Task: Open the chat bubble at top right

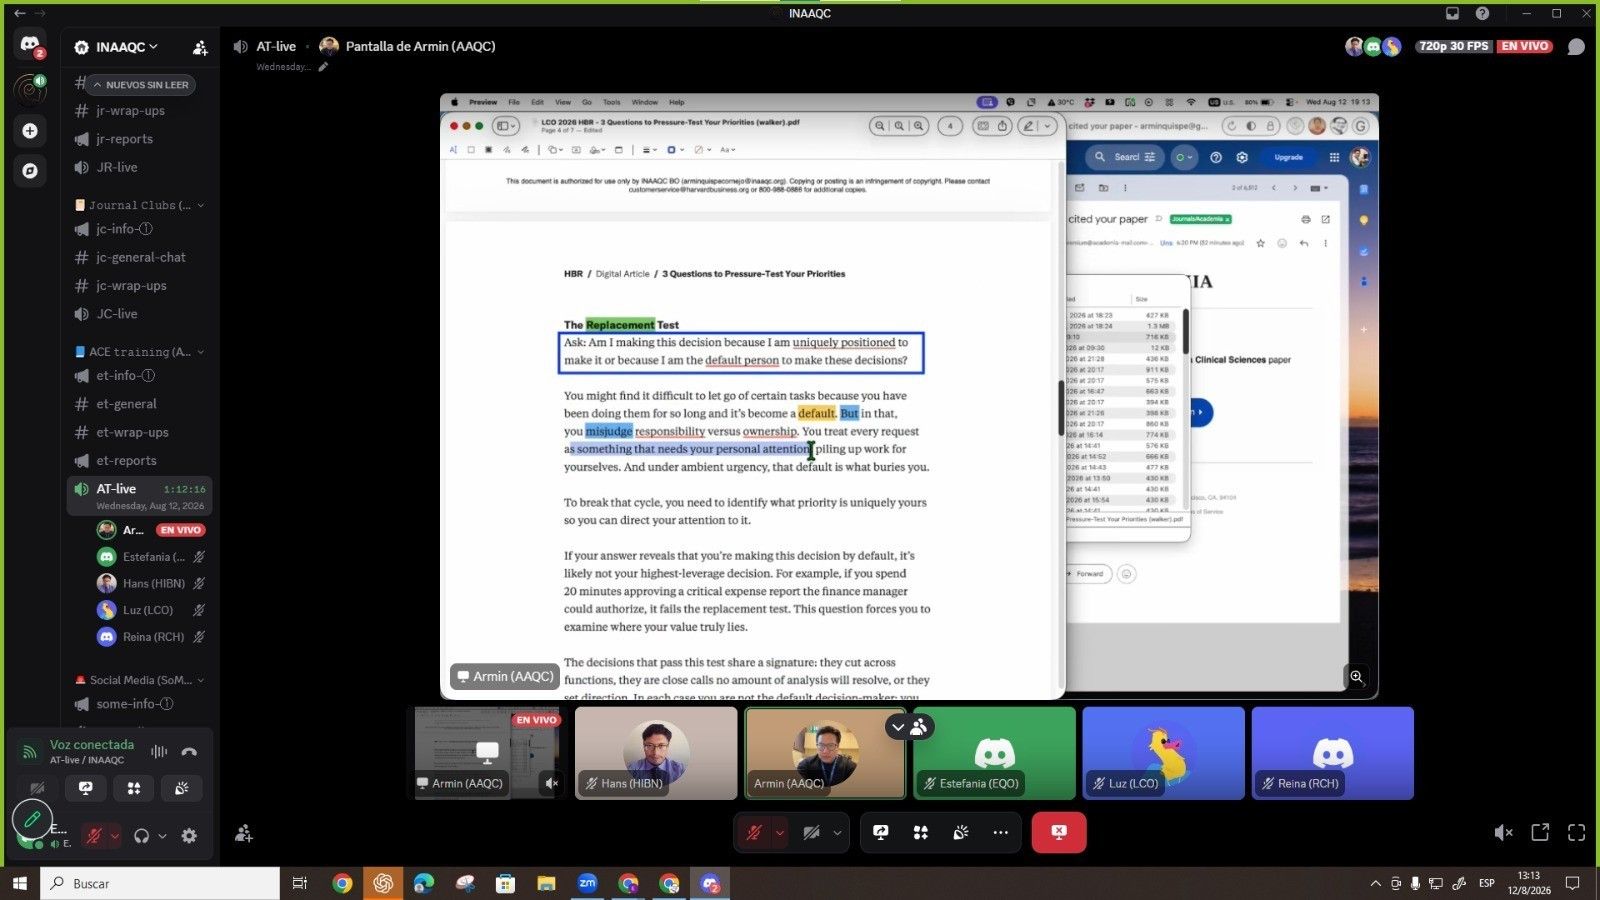Action: click(x=1576, y=47)
